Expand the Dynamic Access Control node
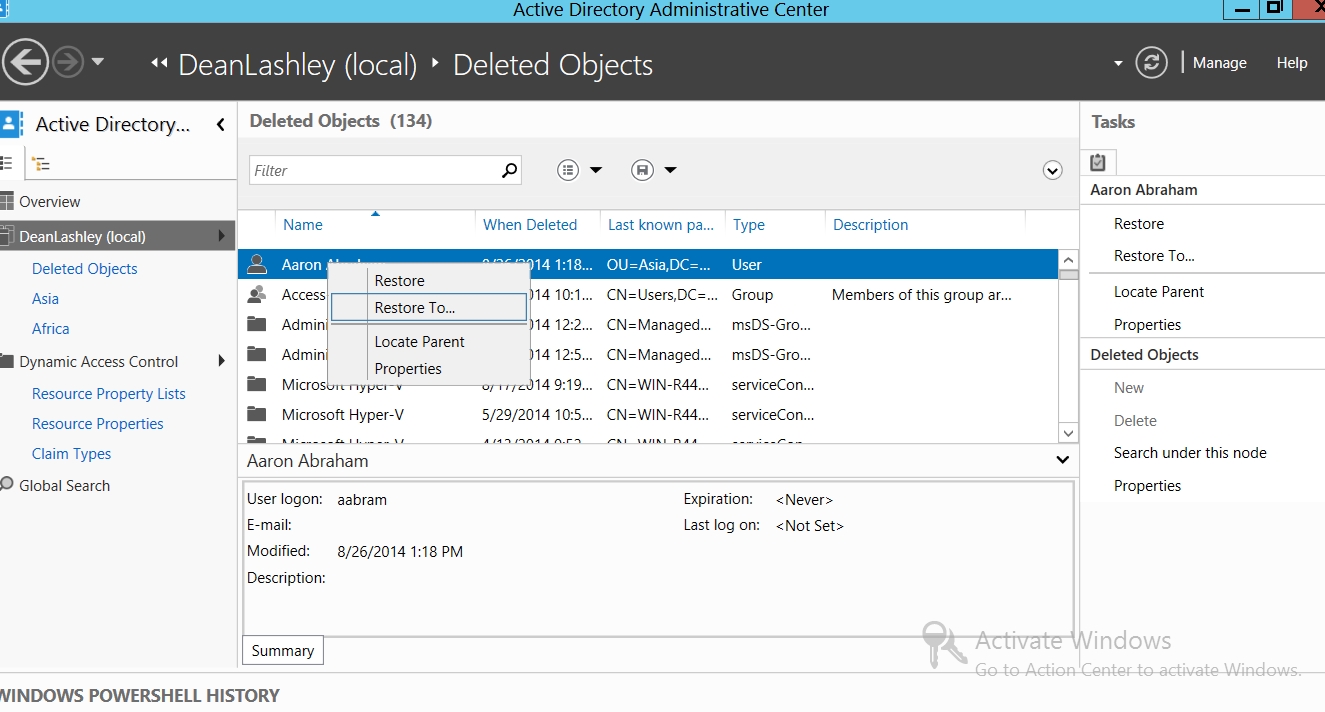The width and height of the screenshot is (1325, 712). point(221,361)
